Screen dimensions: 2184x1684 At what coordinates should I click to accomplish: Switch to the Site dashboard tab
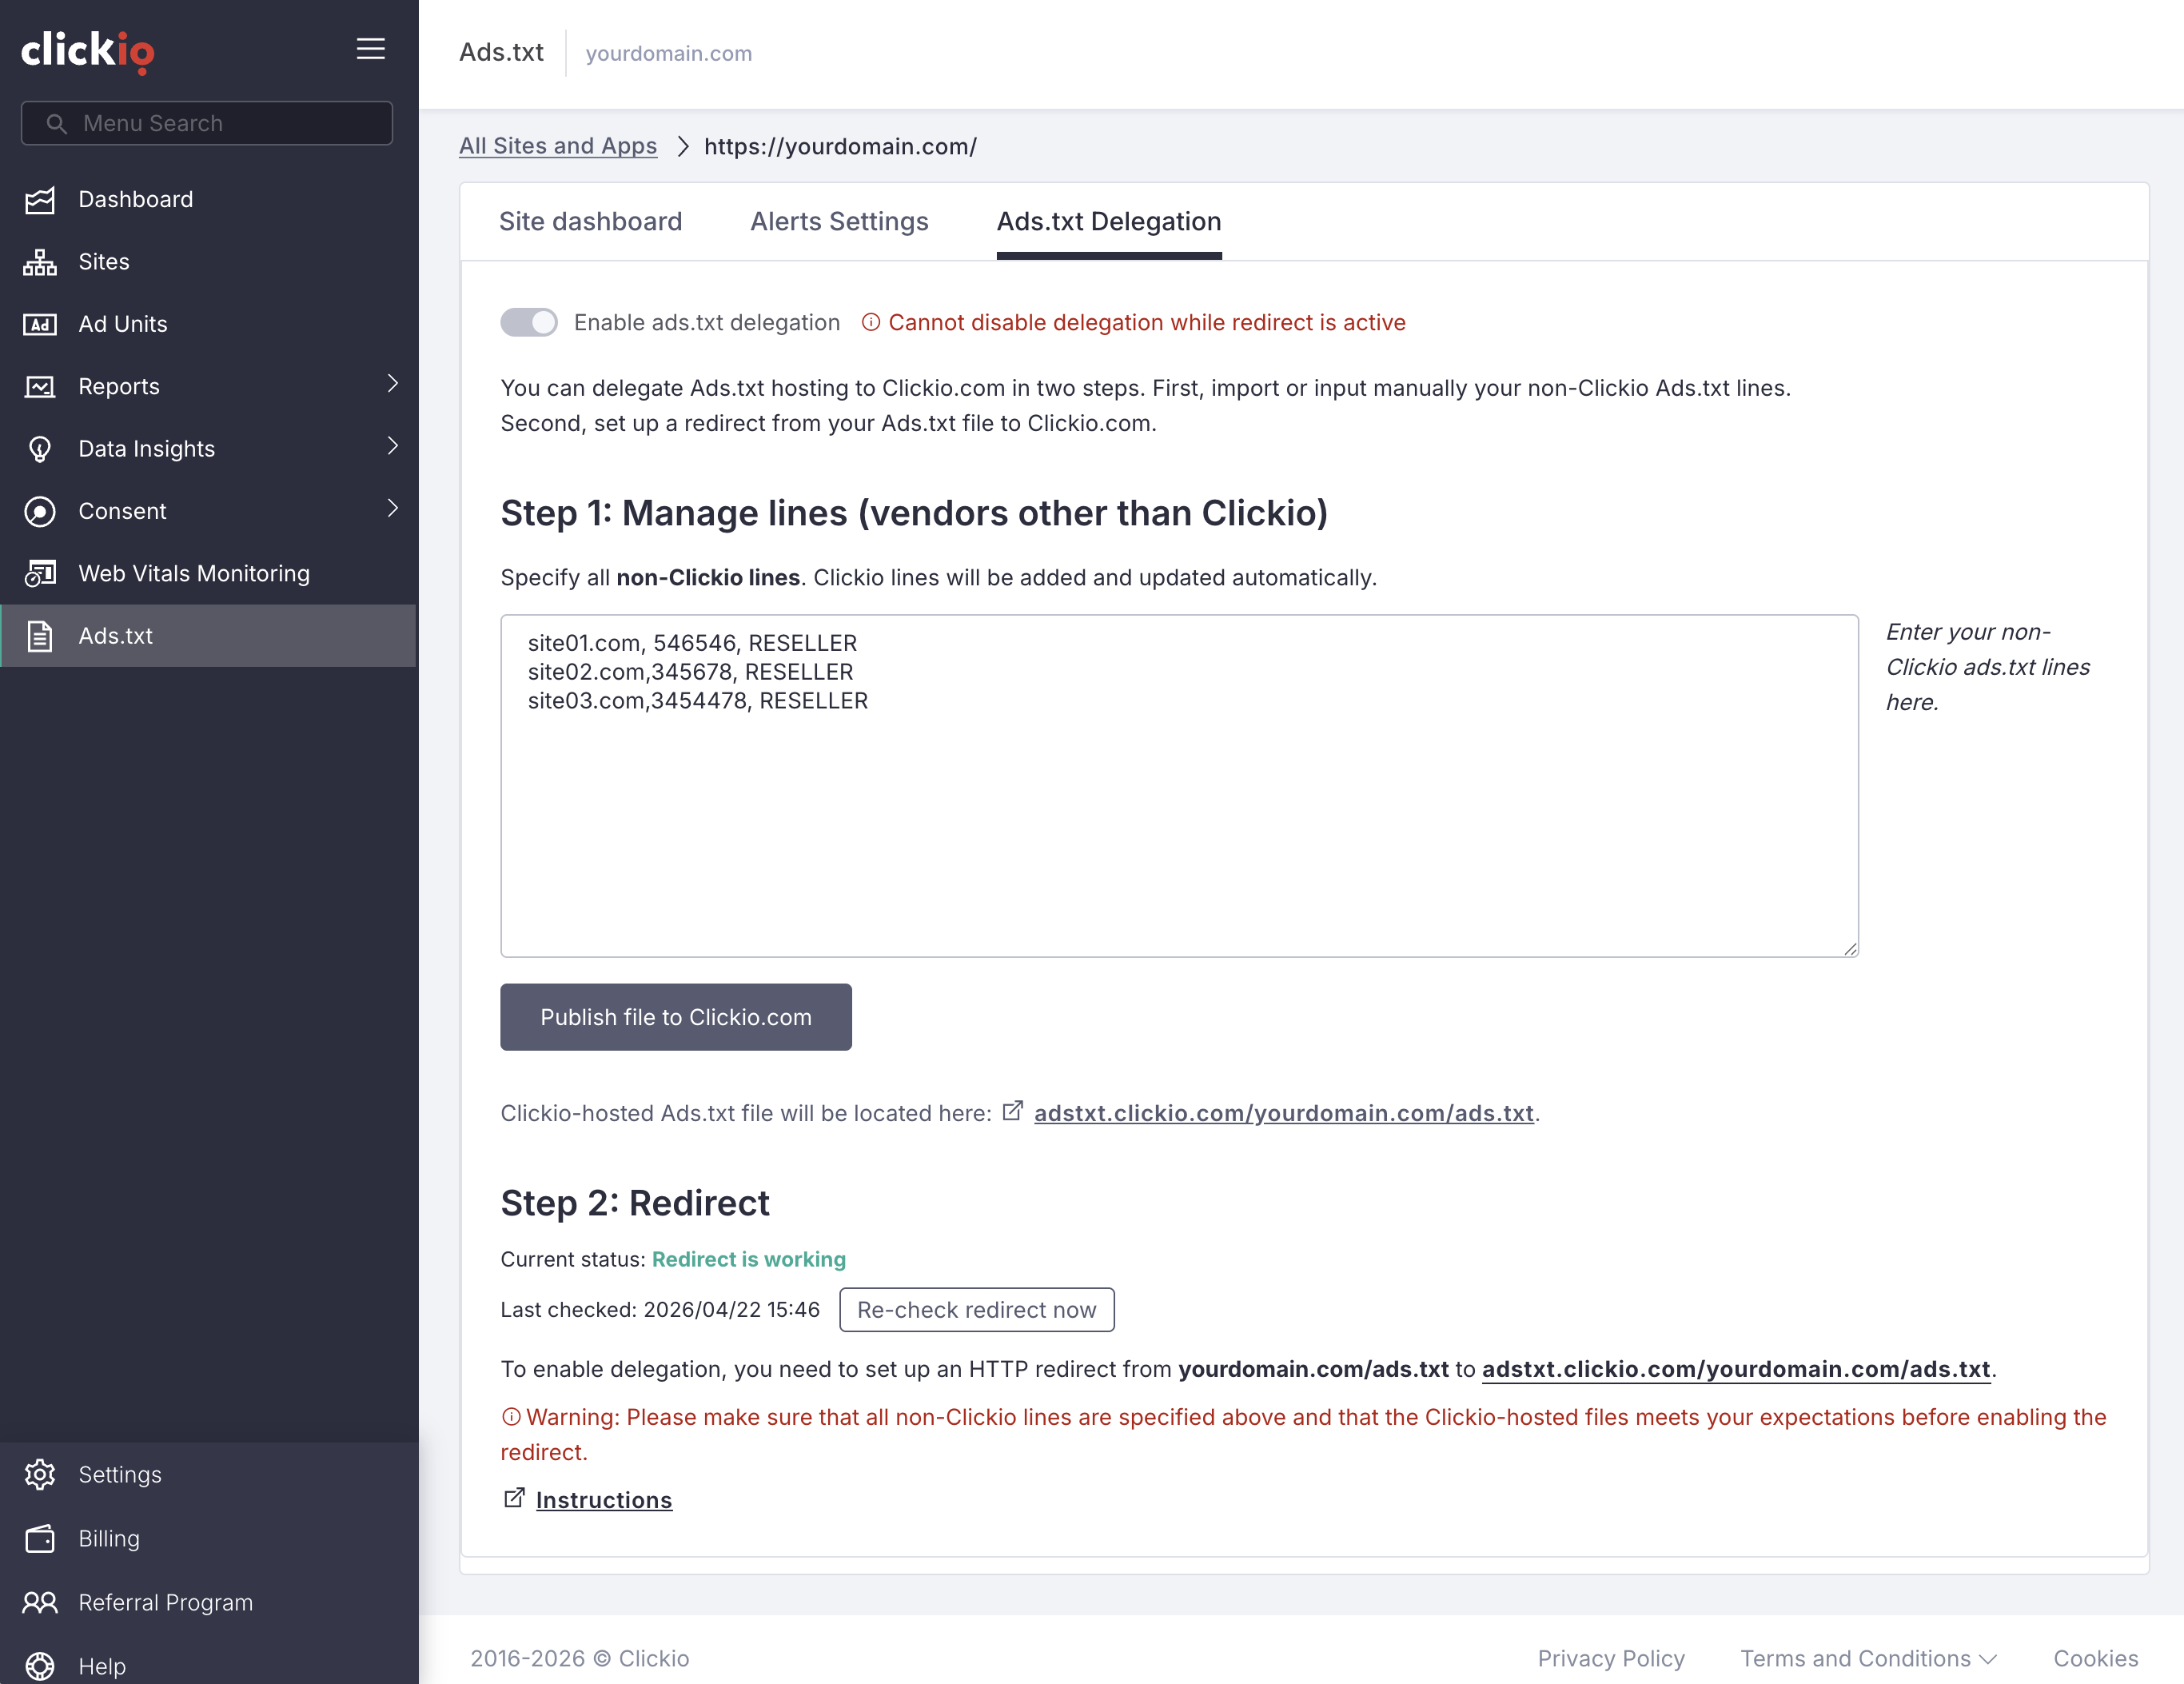coord(590,221)
